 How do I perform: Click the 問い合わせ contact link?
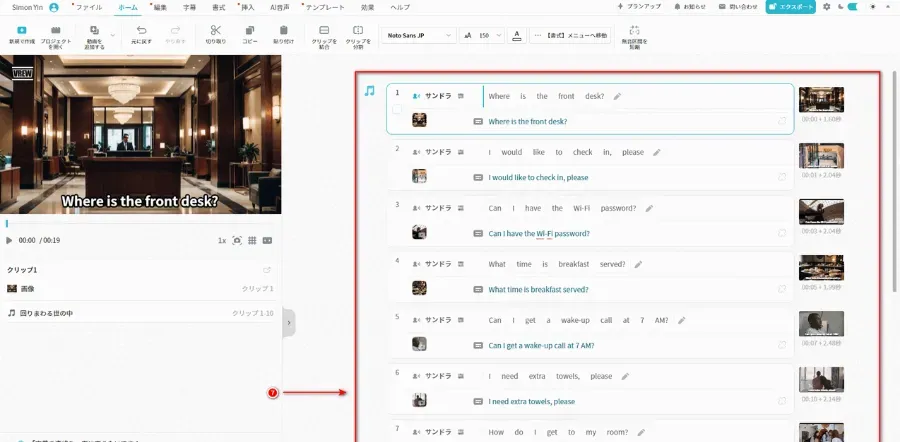click(x=738, y=7)
